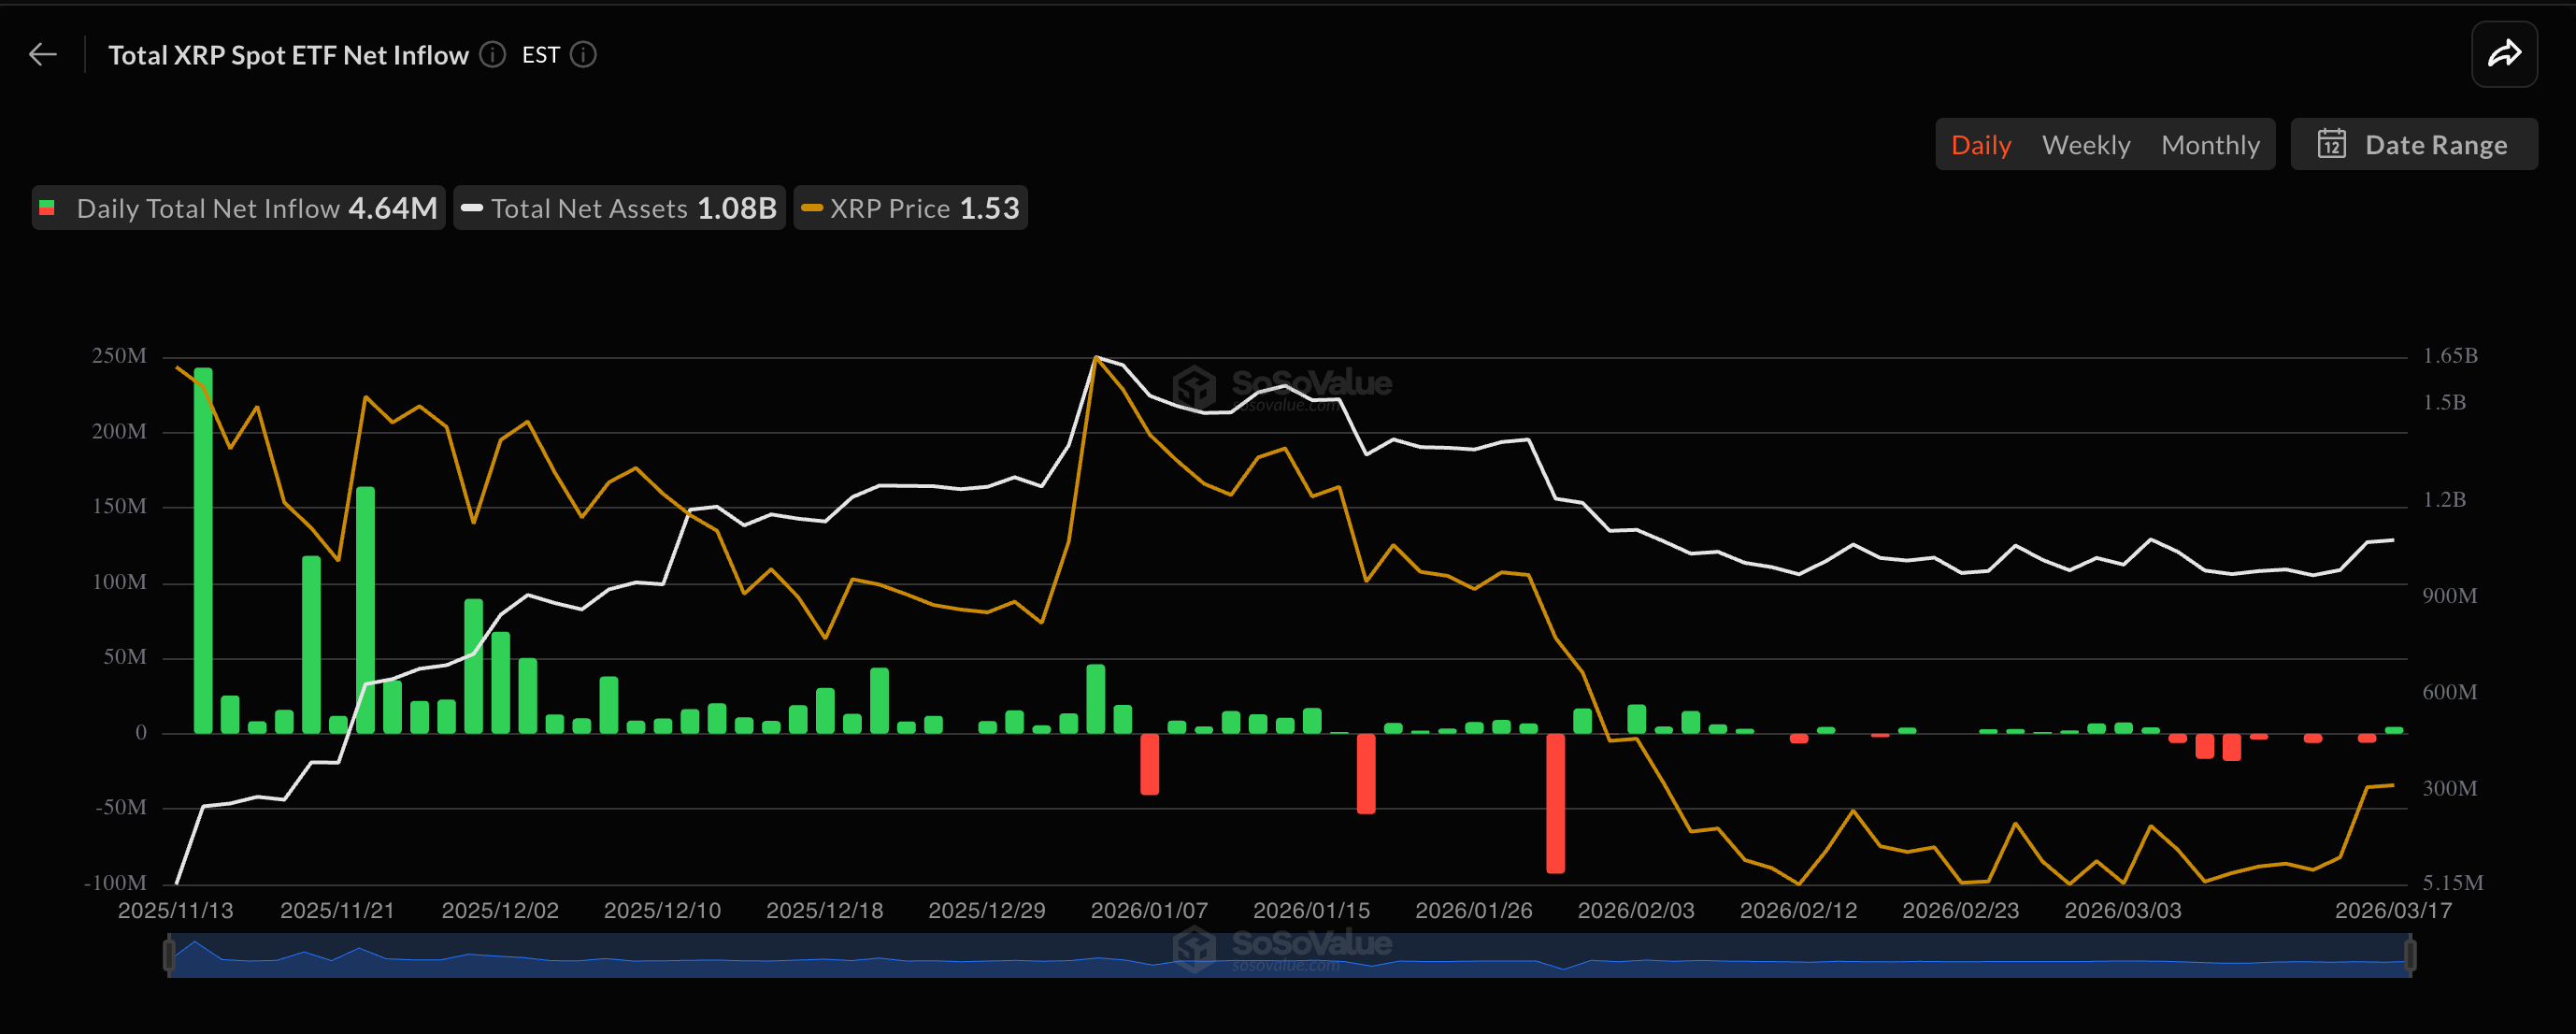
Task: Click the largest red outflow bar
Action: (x=1555, y=803)
